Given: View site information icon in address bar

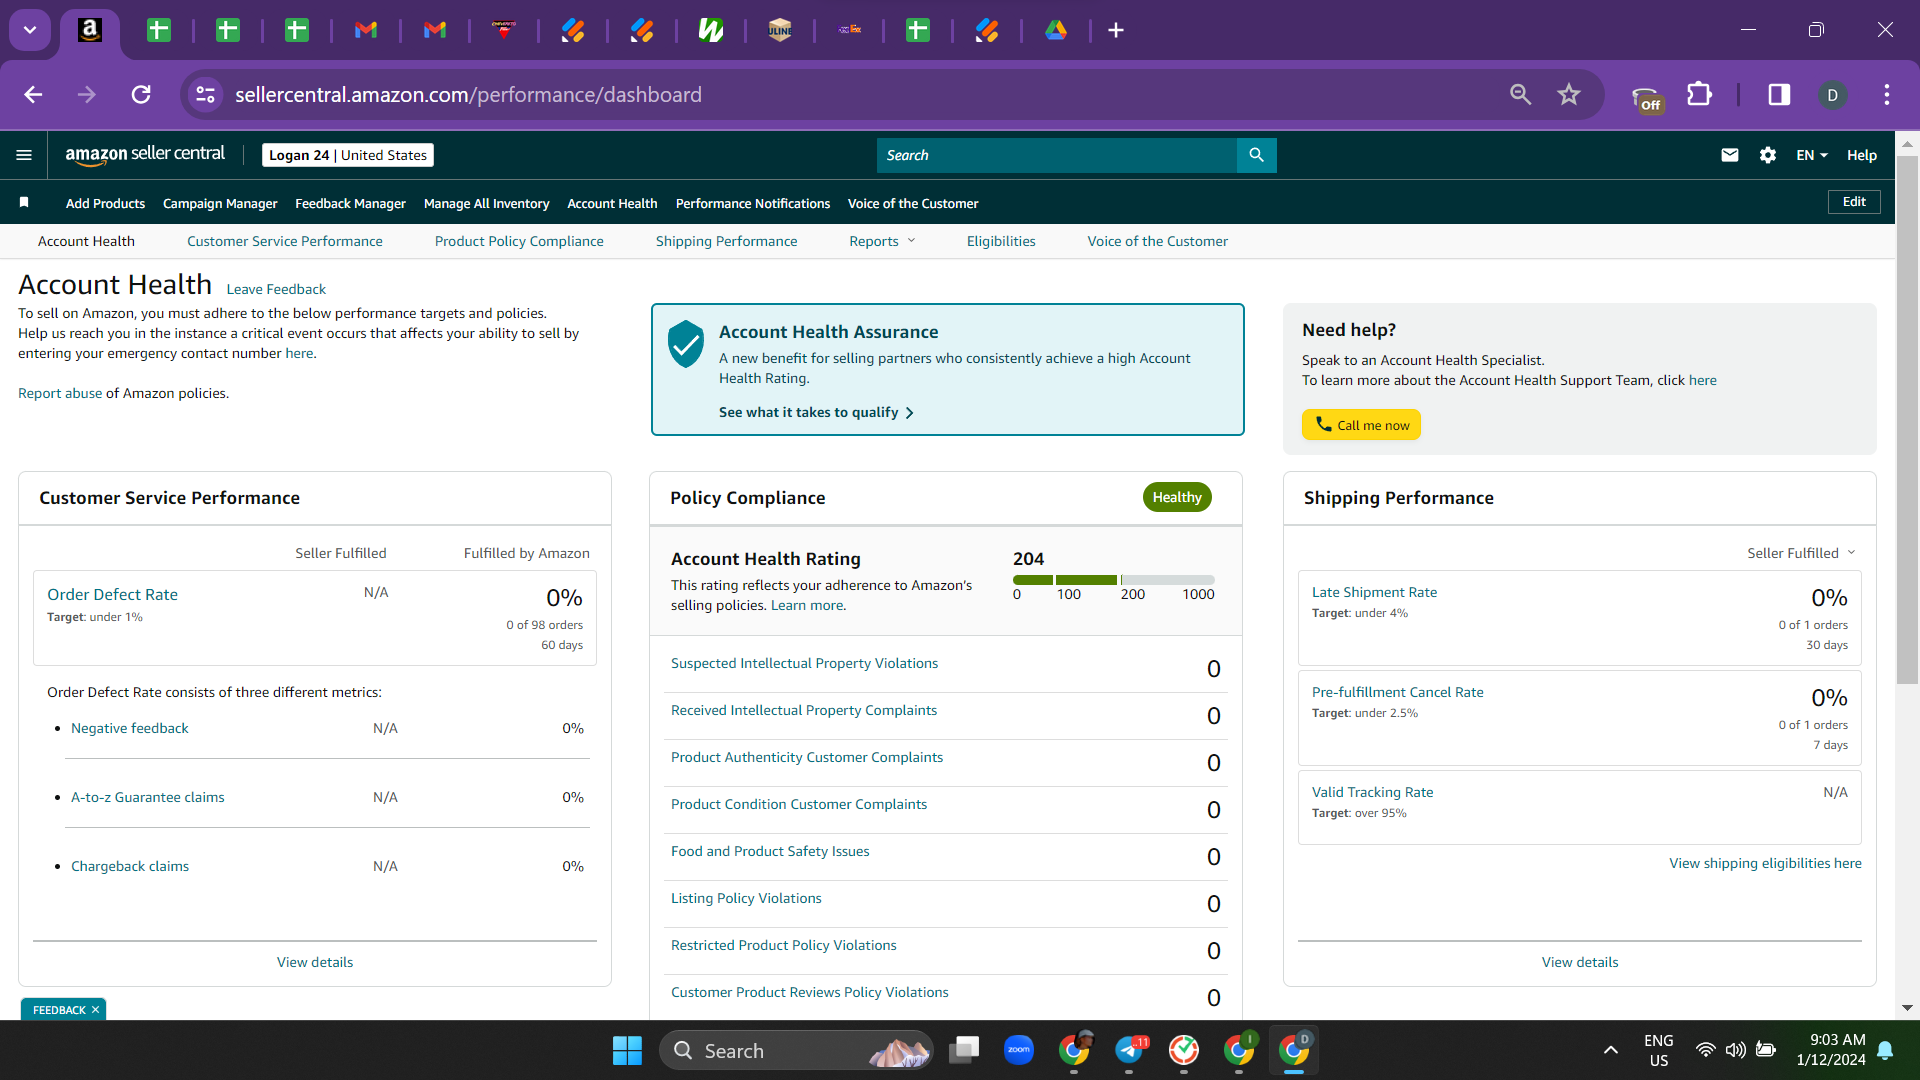Looking at the screenshot, I should tap(205, 94).
